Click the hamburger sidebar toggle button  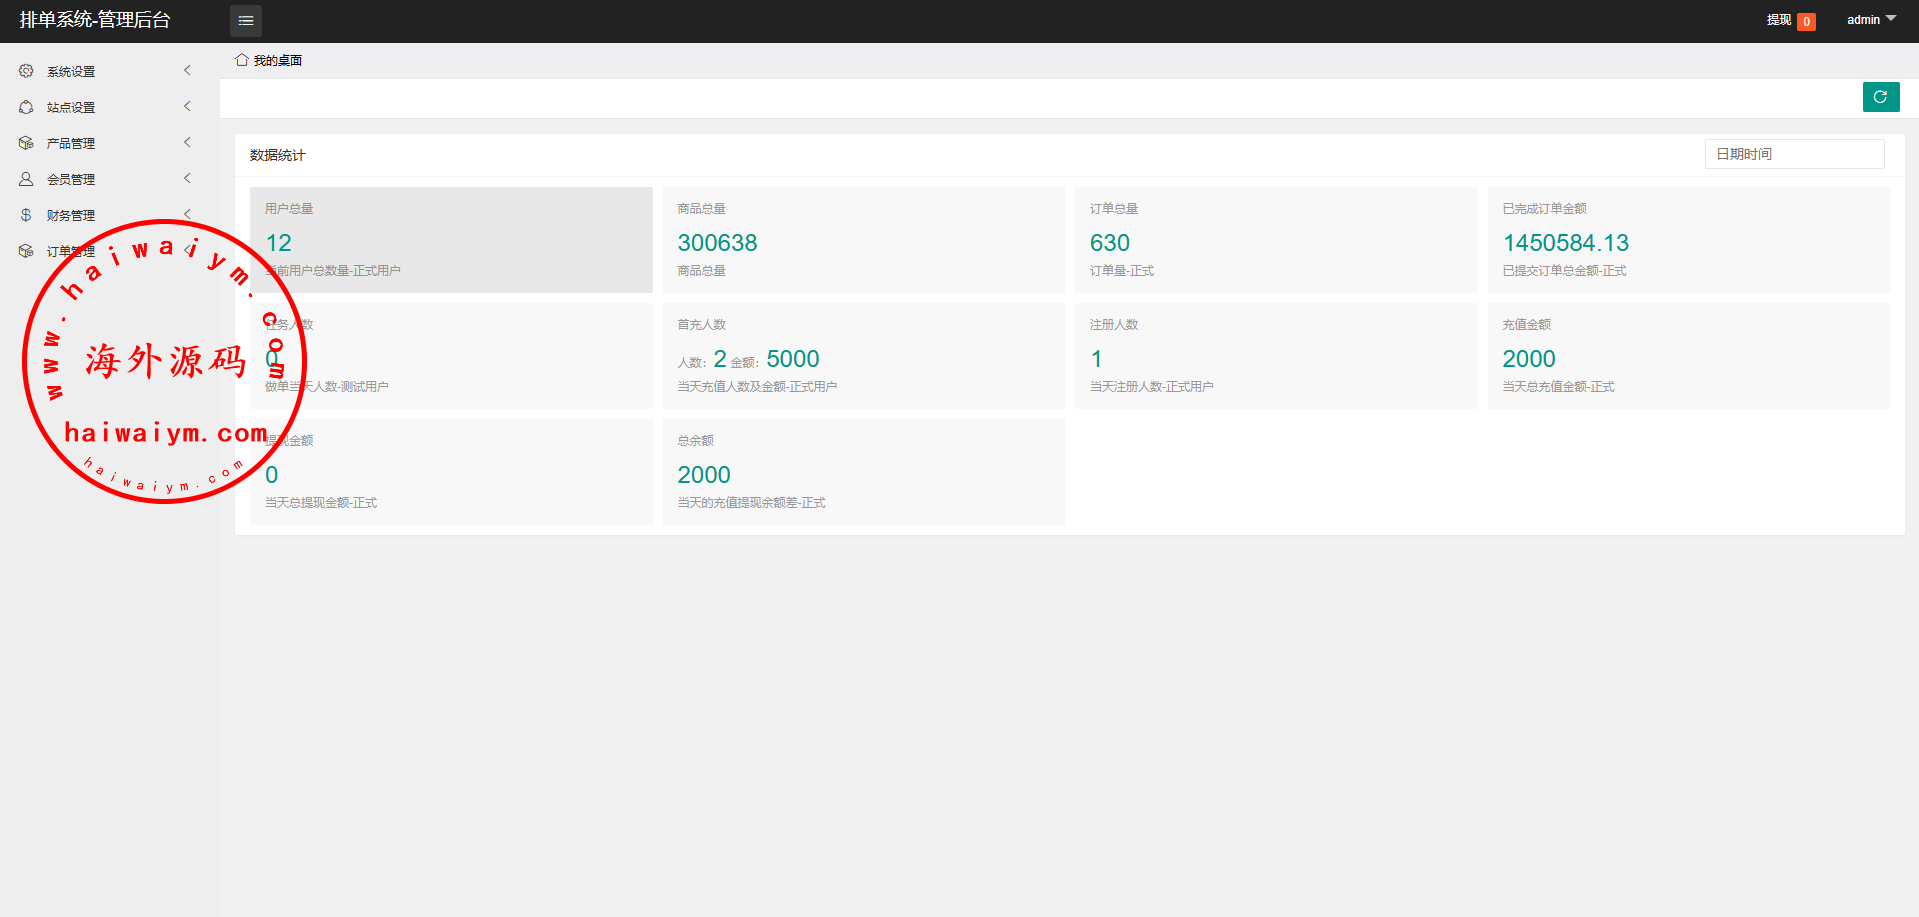pos(246,21)
